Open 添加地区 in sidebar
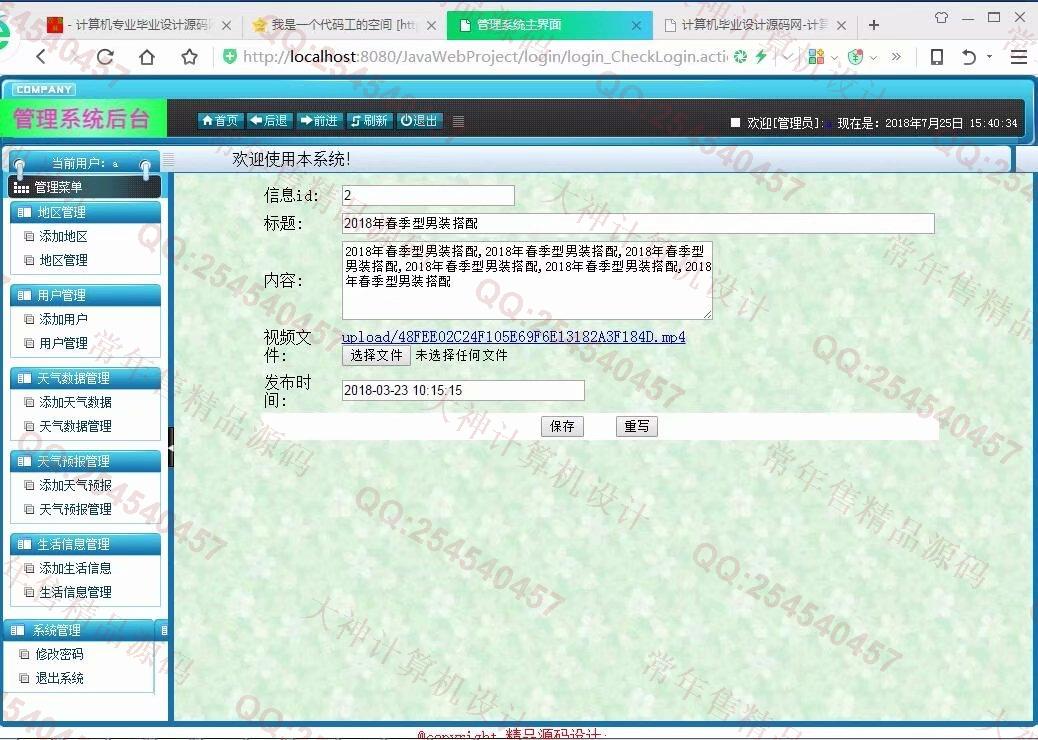The height and width of the screenshot is (740, 1038). (64, 236)
